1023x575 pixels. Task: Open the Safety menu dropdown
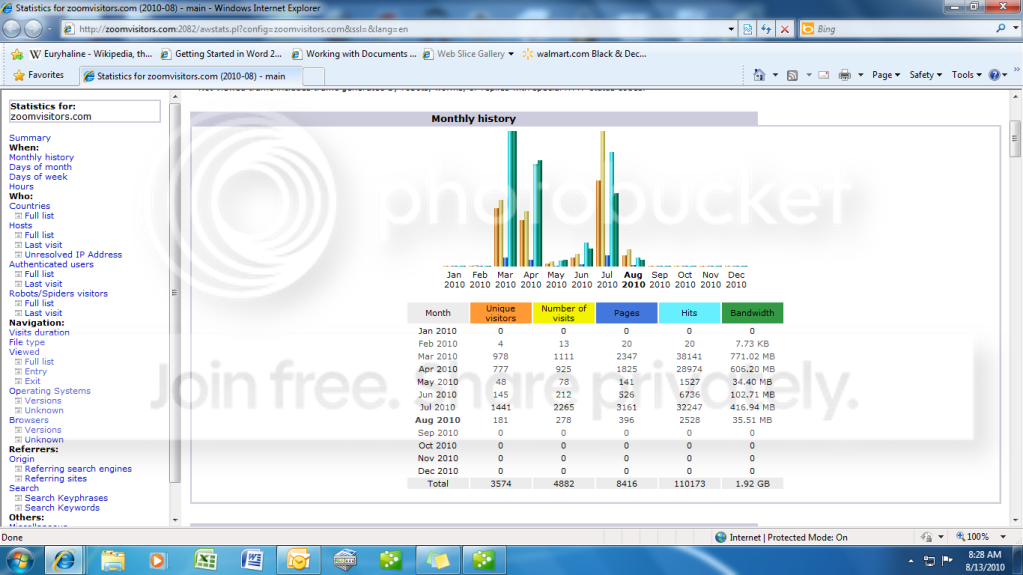pos(925,75)
